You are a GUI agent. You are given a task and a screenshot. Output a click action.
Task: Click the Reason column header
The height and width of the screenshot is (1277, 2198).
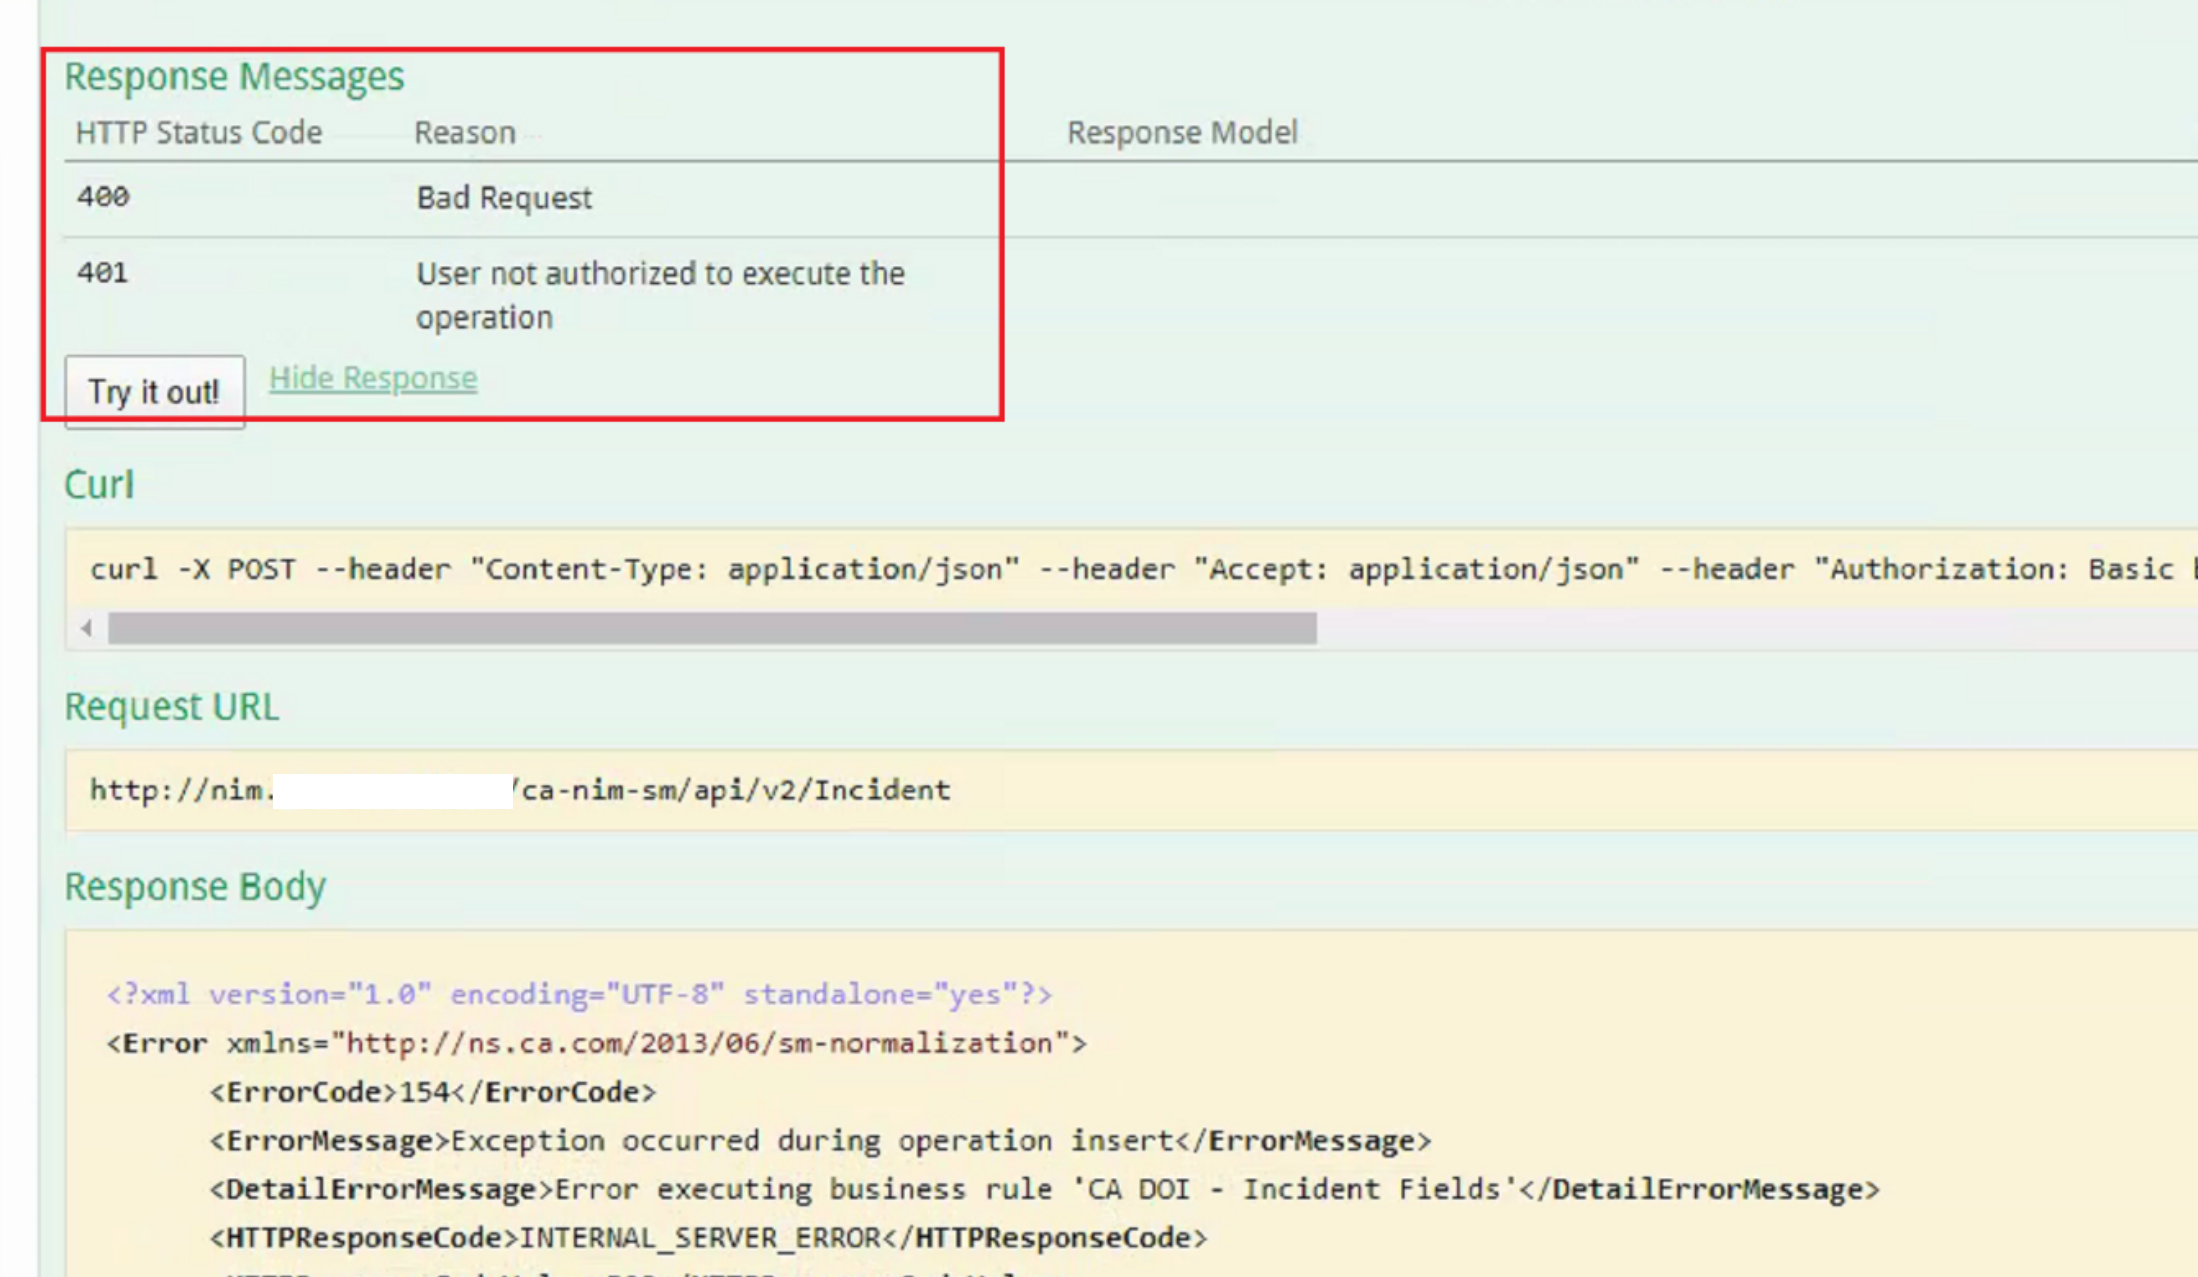(465, 132)
